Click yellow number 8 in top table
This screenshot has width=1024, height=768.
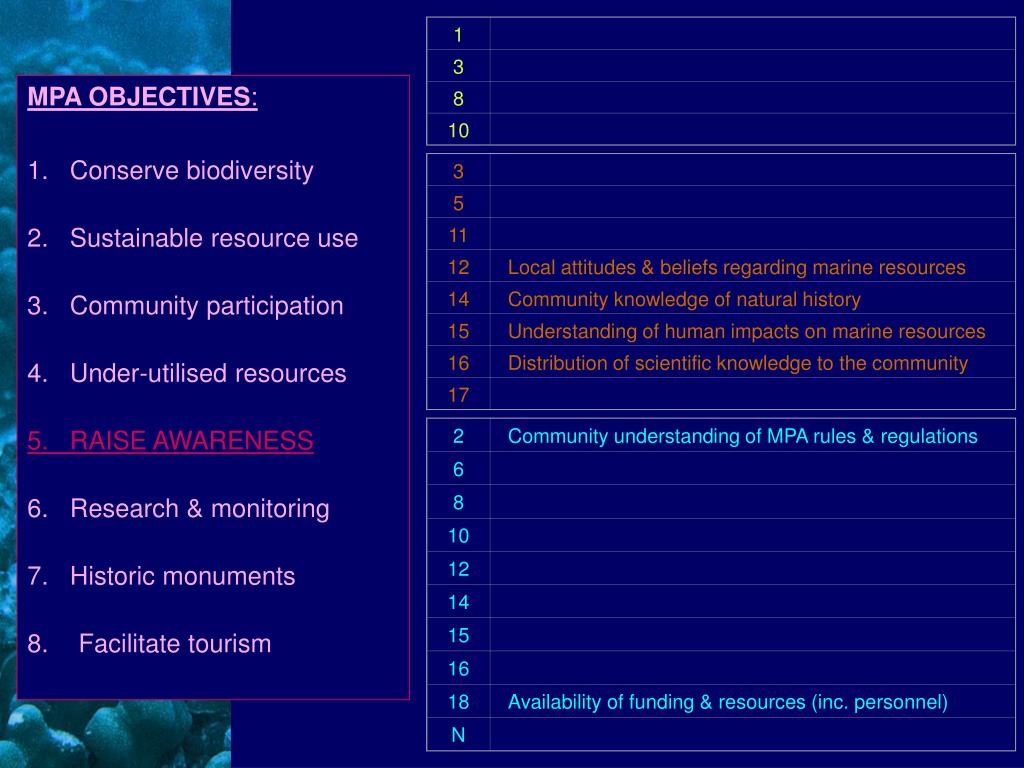[x=458, y=99]
